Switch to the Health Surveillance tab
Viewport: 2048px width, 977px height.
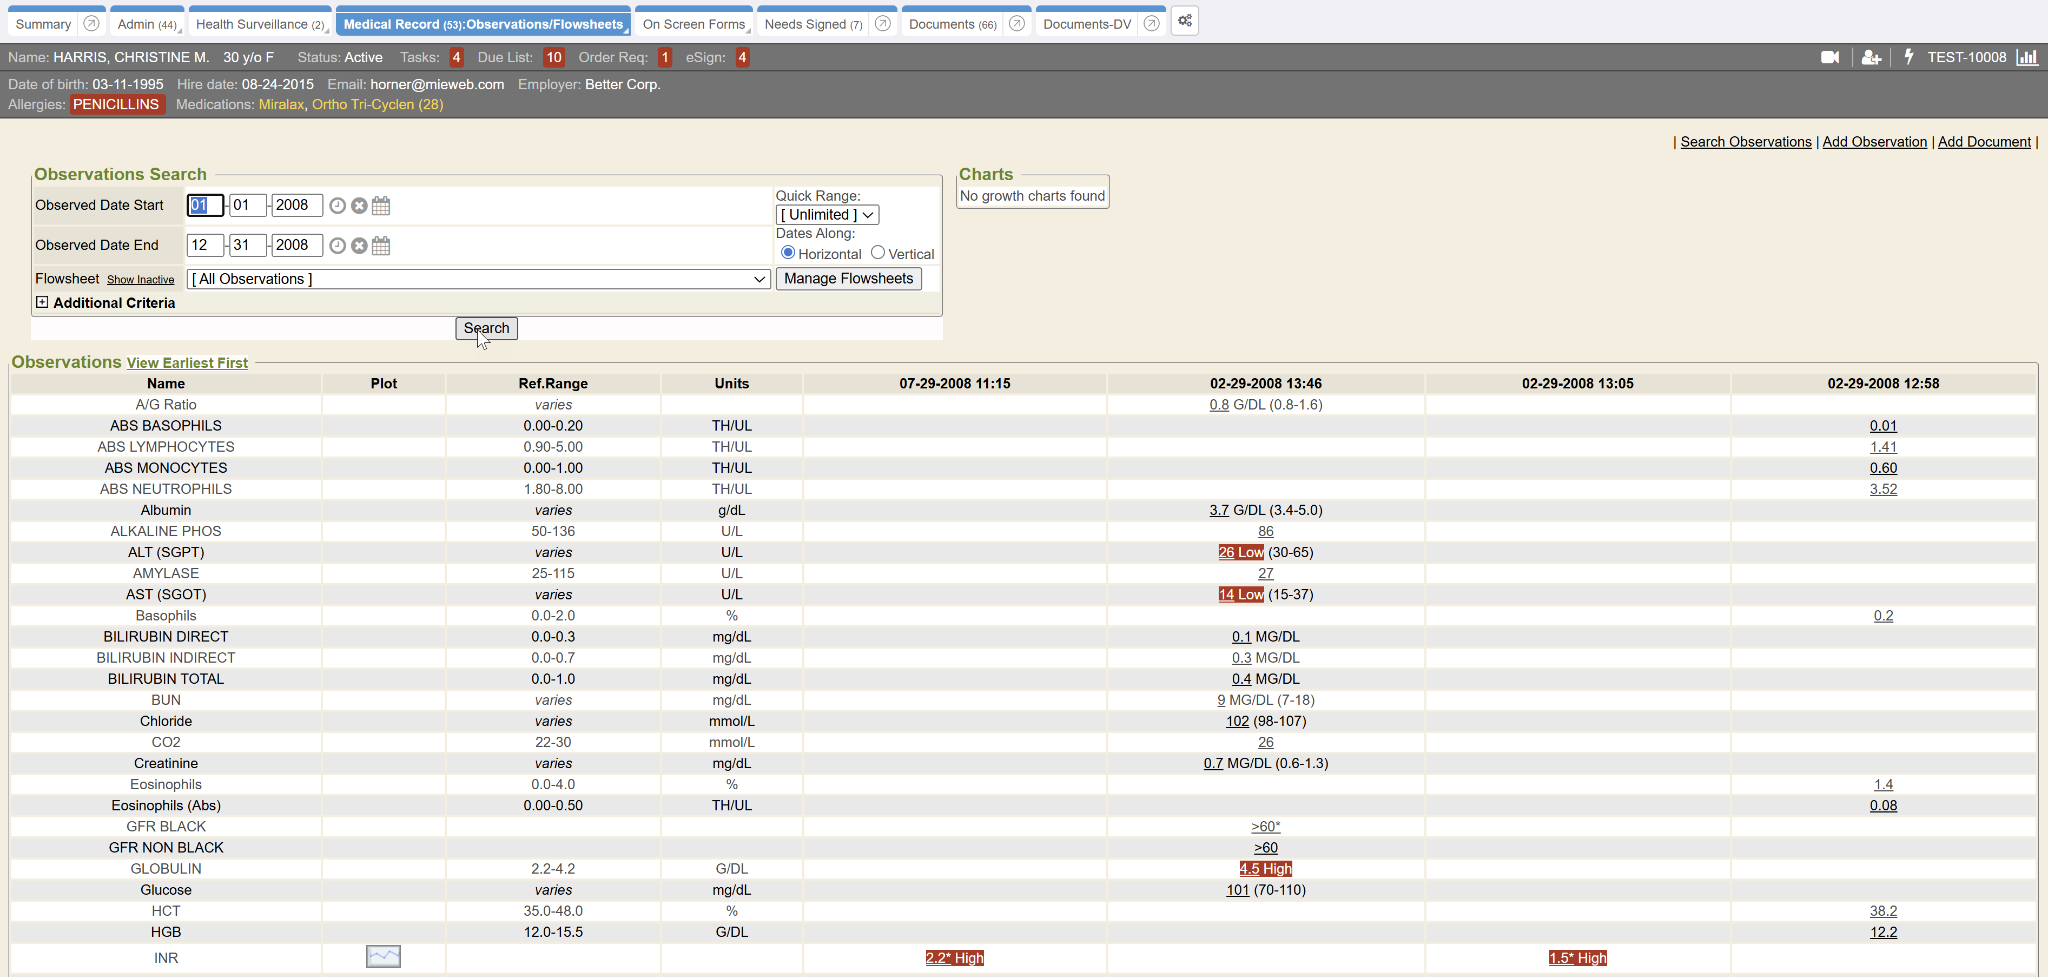259,24
